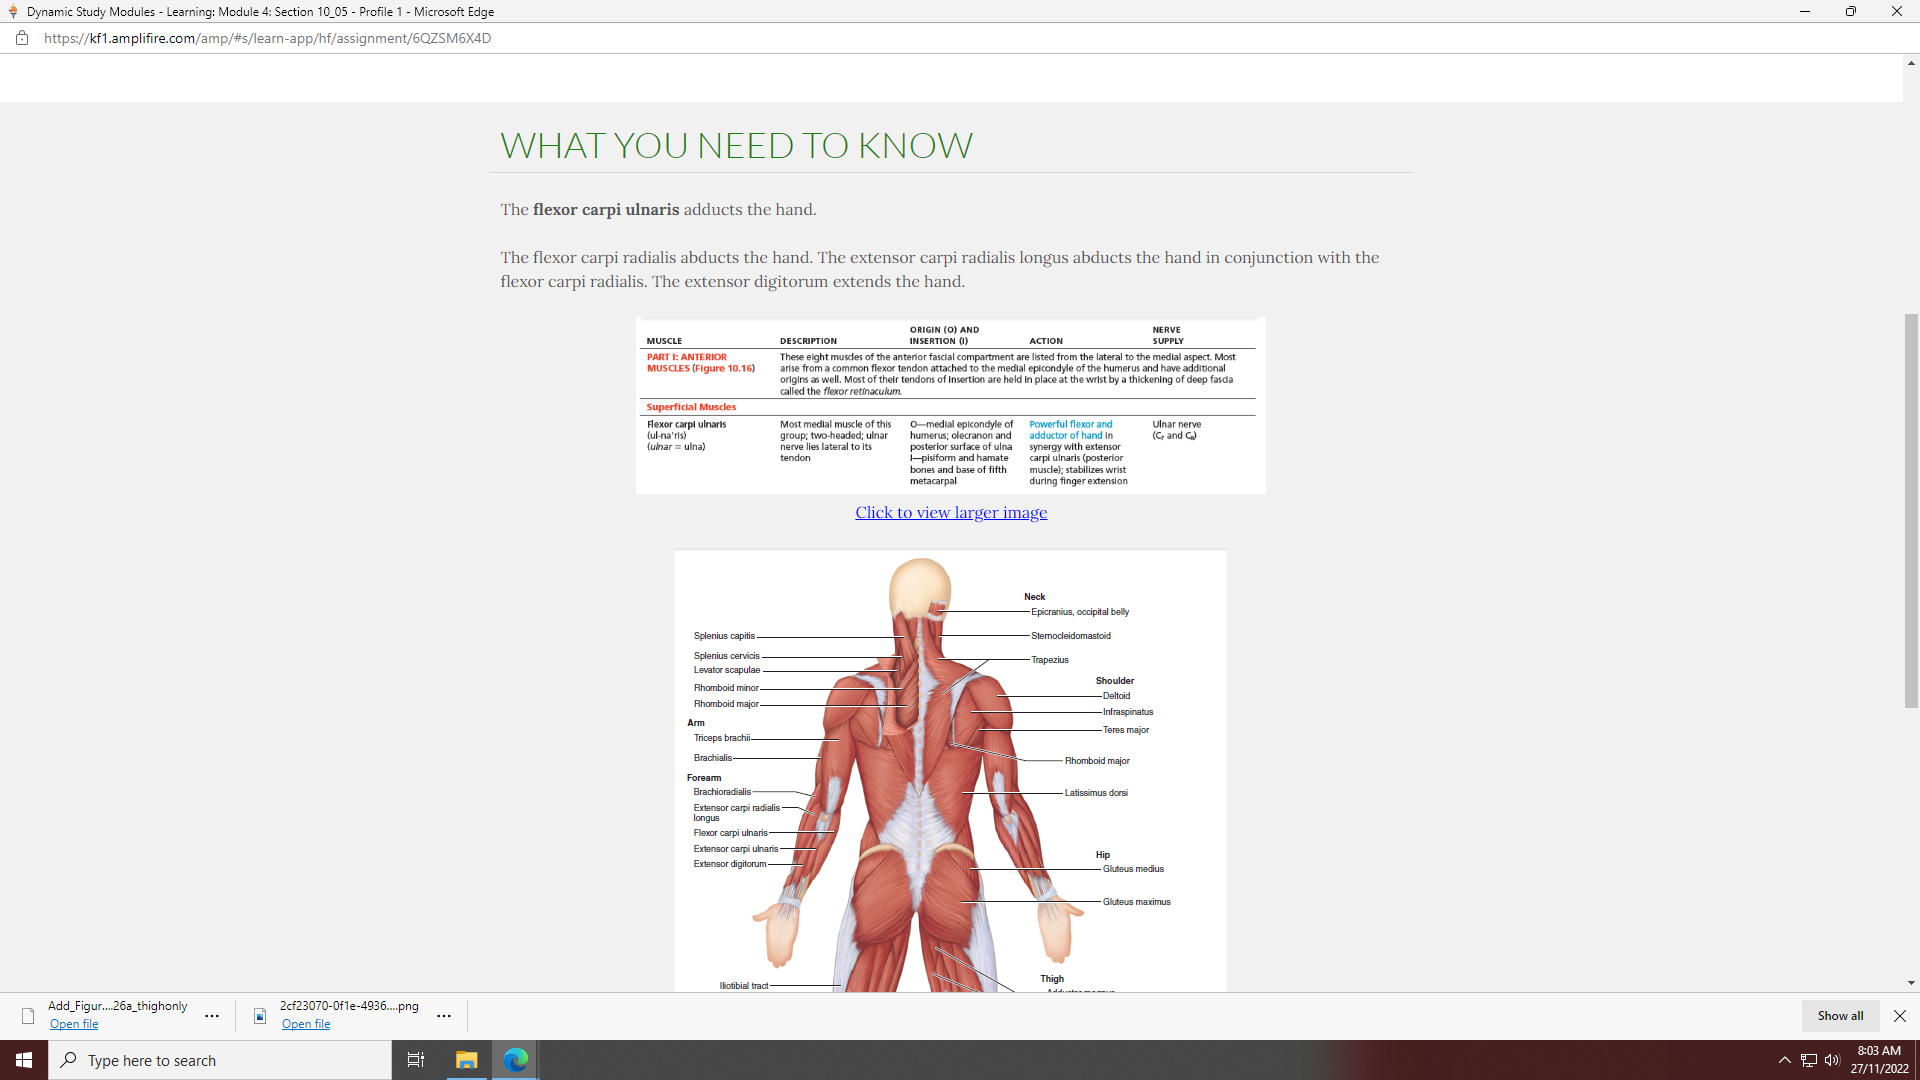1920x1080 pixels.
Task: Click the site lock icon in address bar
Action: (x=21, y=38)
